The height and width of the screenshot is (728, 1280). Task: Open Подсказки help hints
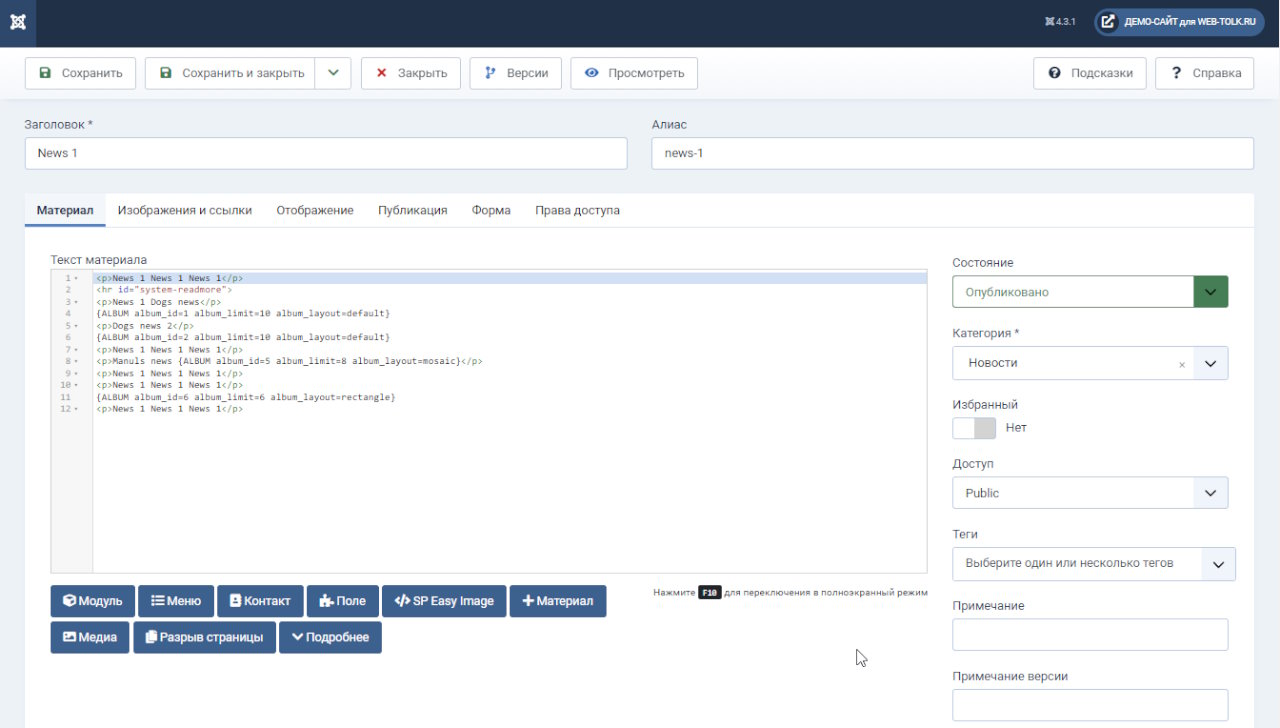click(1090, 73)
